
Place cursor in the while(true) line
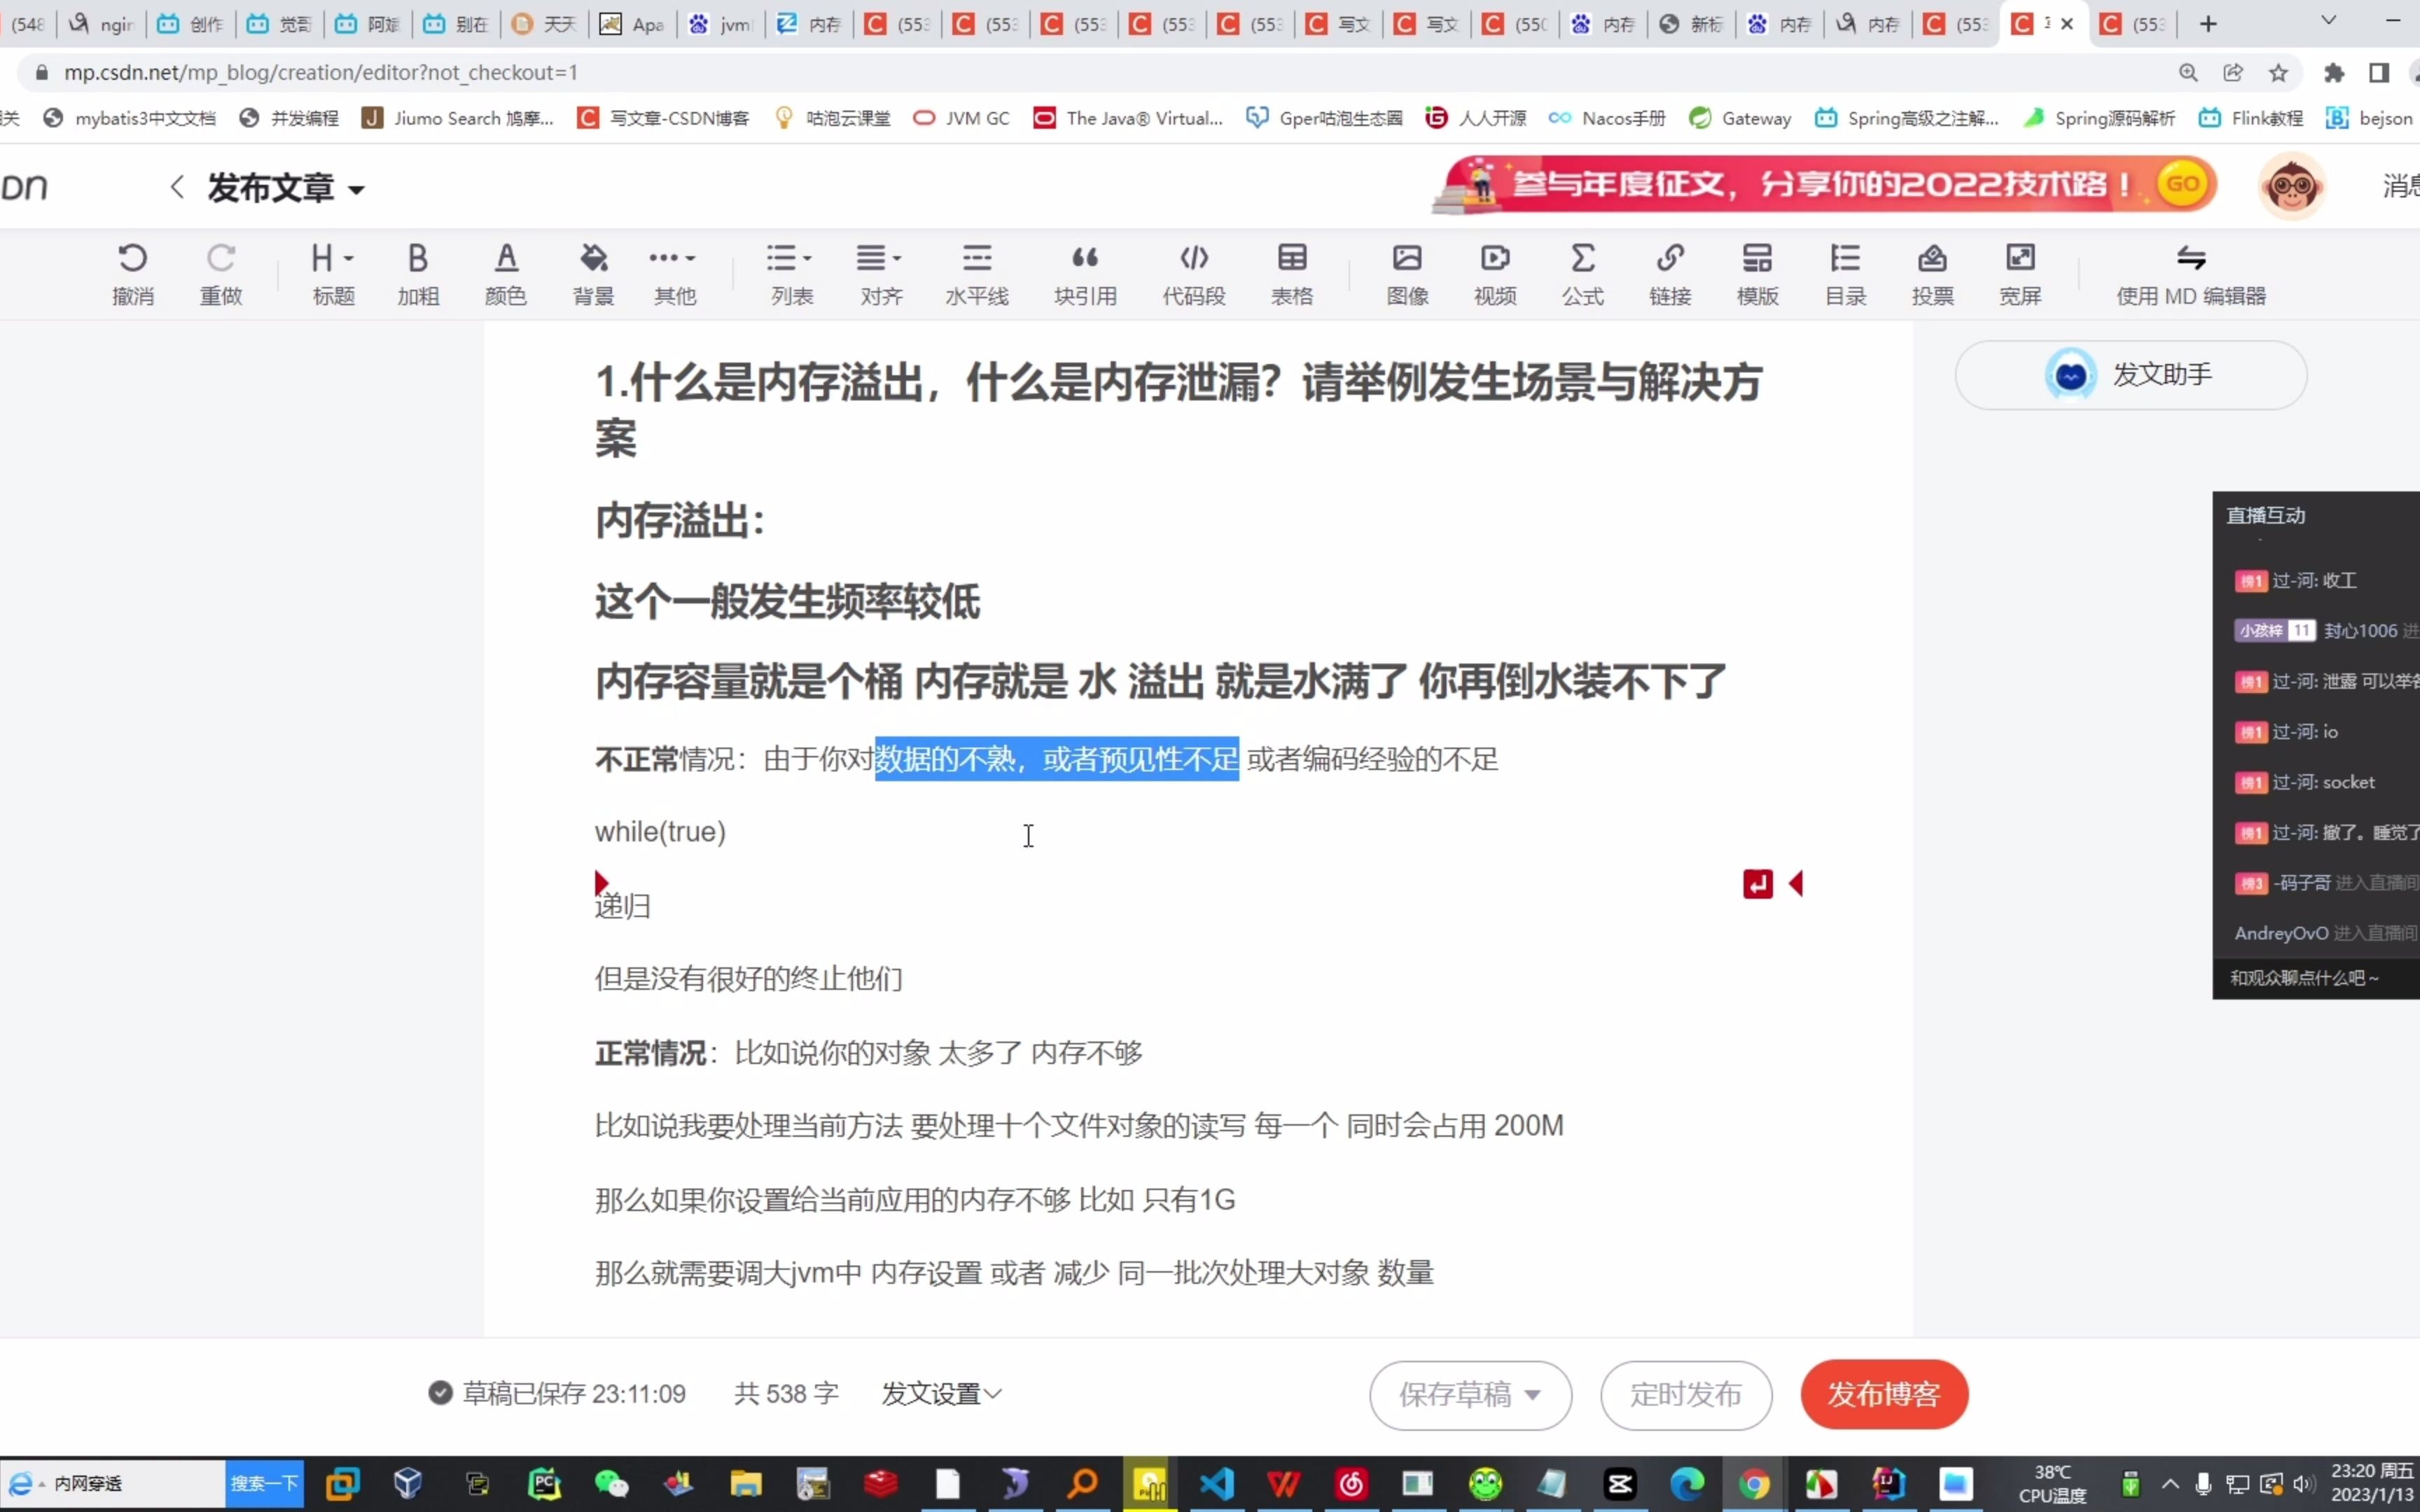pos(660,832)
